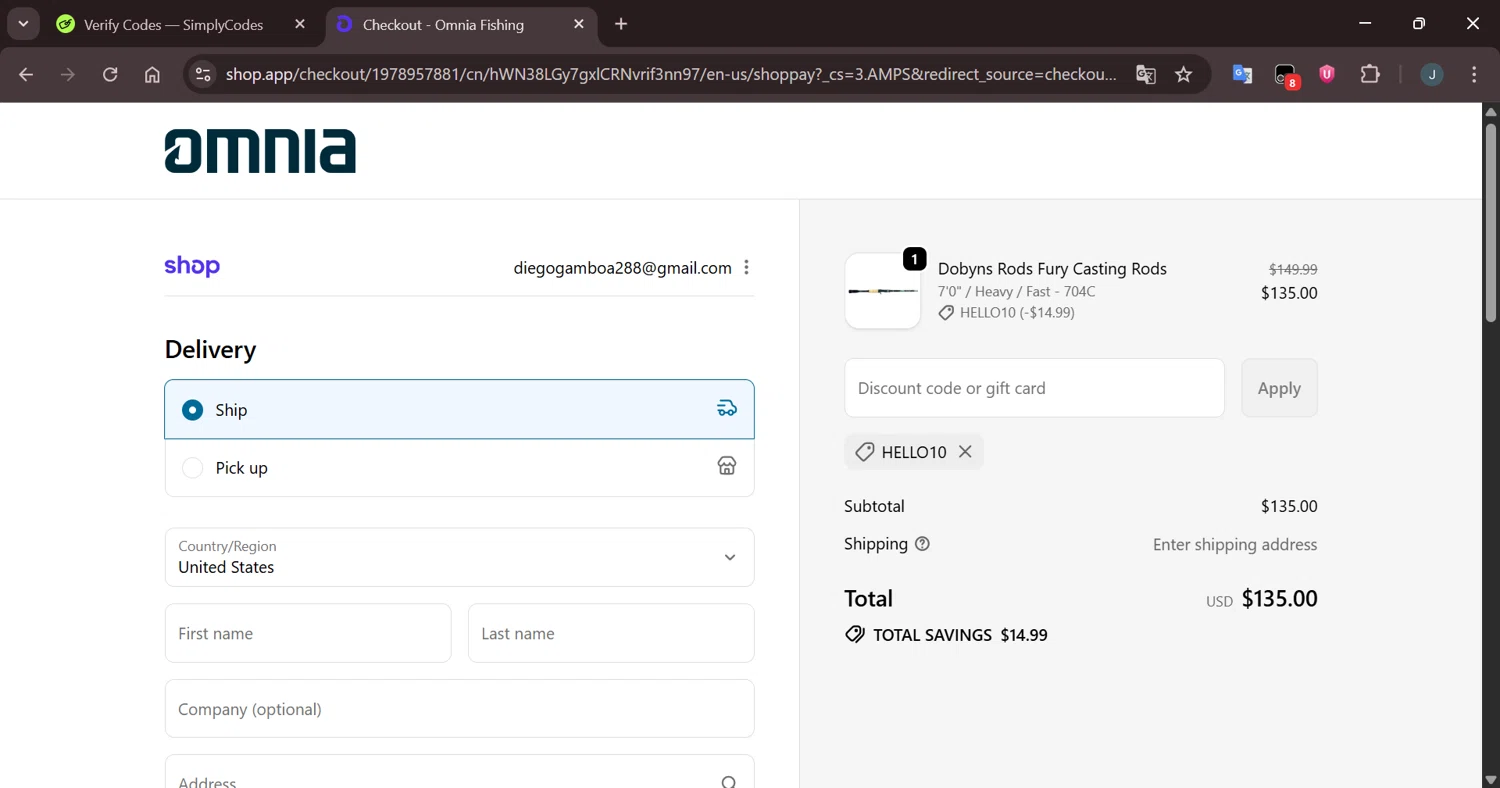Viewport: 1500px width, 788px height.
Task: Select the Ship delivery option
Action: coord(459,409)
